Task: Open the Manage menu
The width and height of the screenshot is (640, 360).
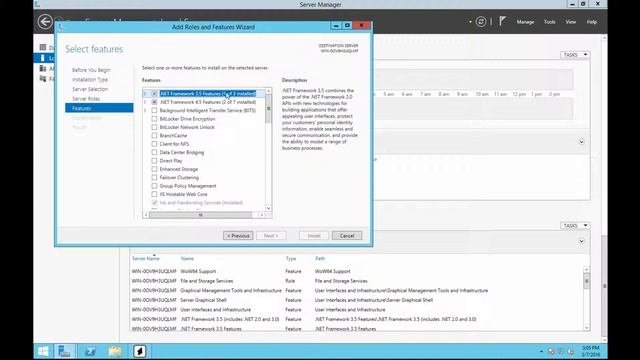Action: pyautogui.click(x=525, y=22)
